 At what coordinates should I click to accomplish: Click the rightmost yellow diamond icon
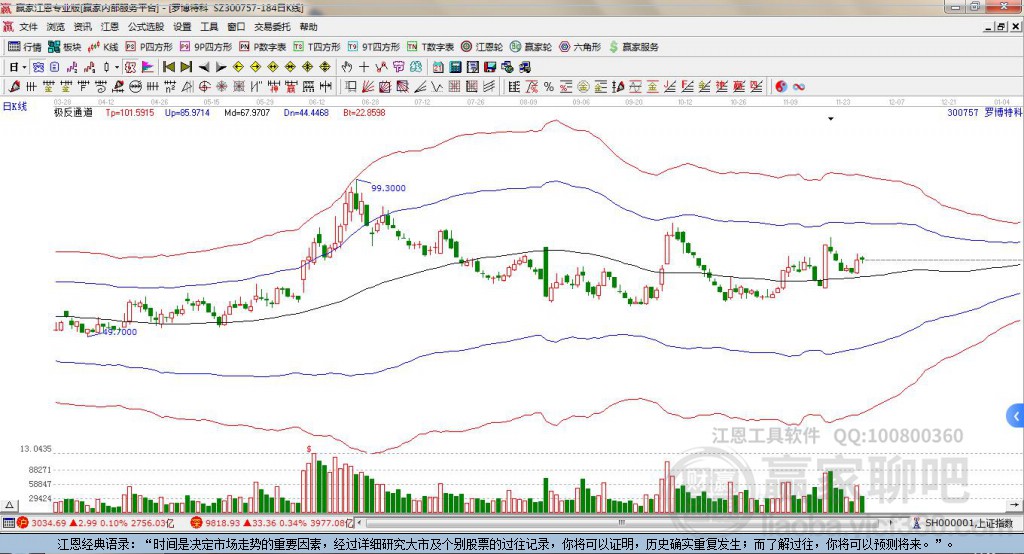coord(325,67)
